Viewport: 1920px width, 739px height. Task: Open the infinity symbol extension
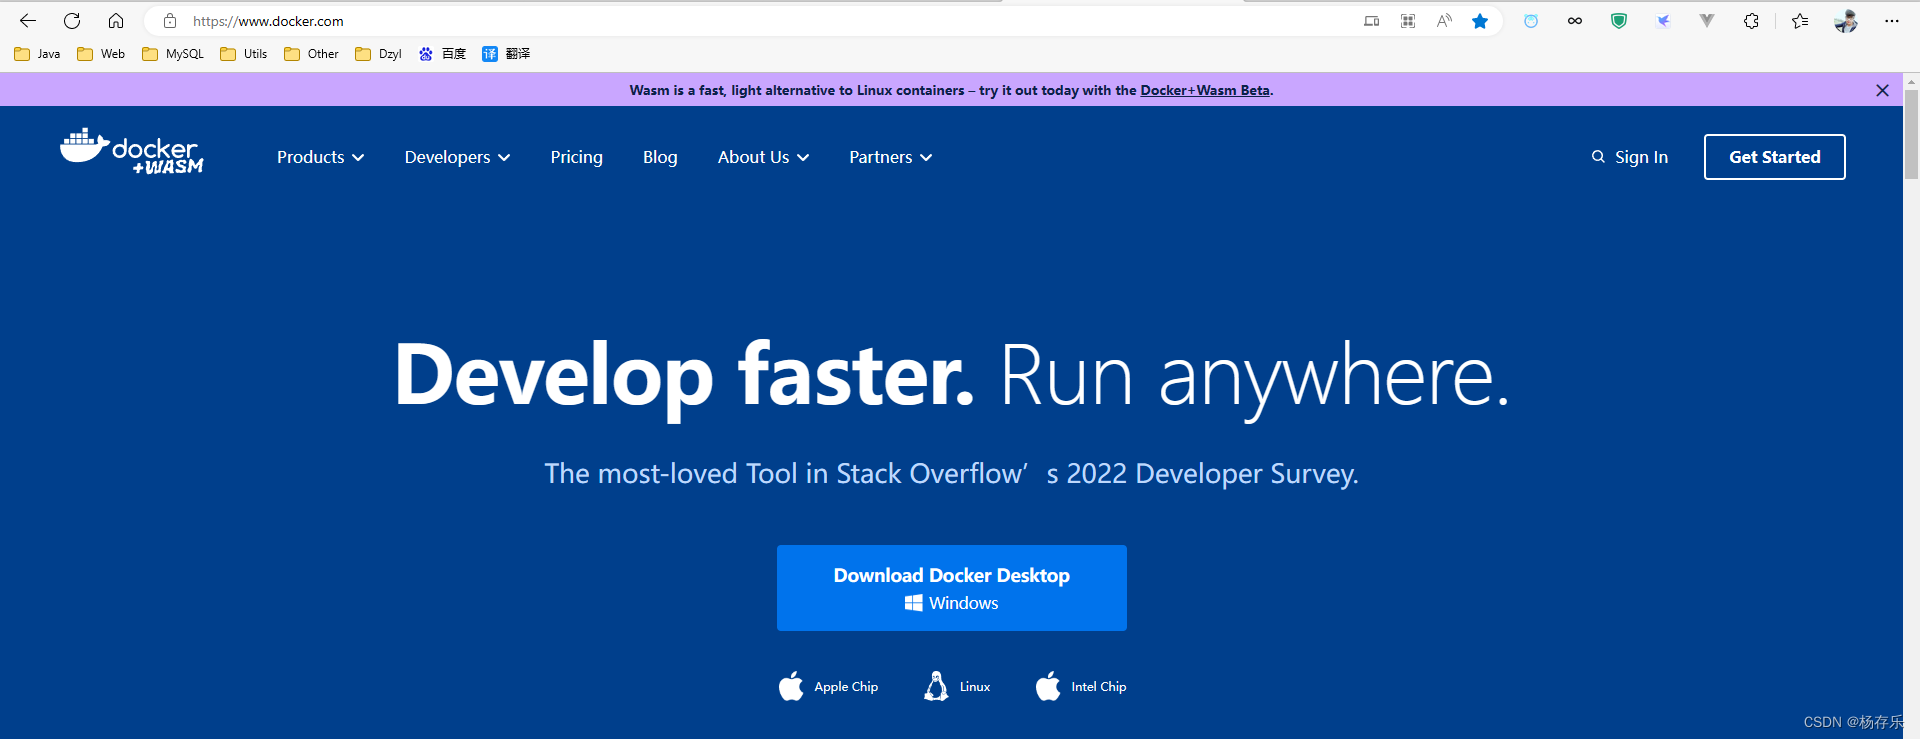(1575, 21)
